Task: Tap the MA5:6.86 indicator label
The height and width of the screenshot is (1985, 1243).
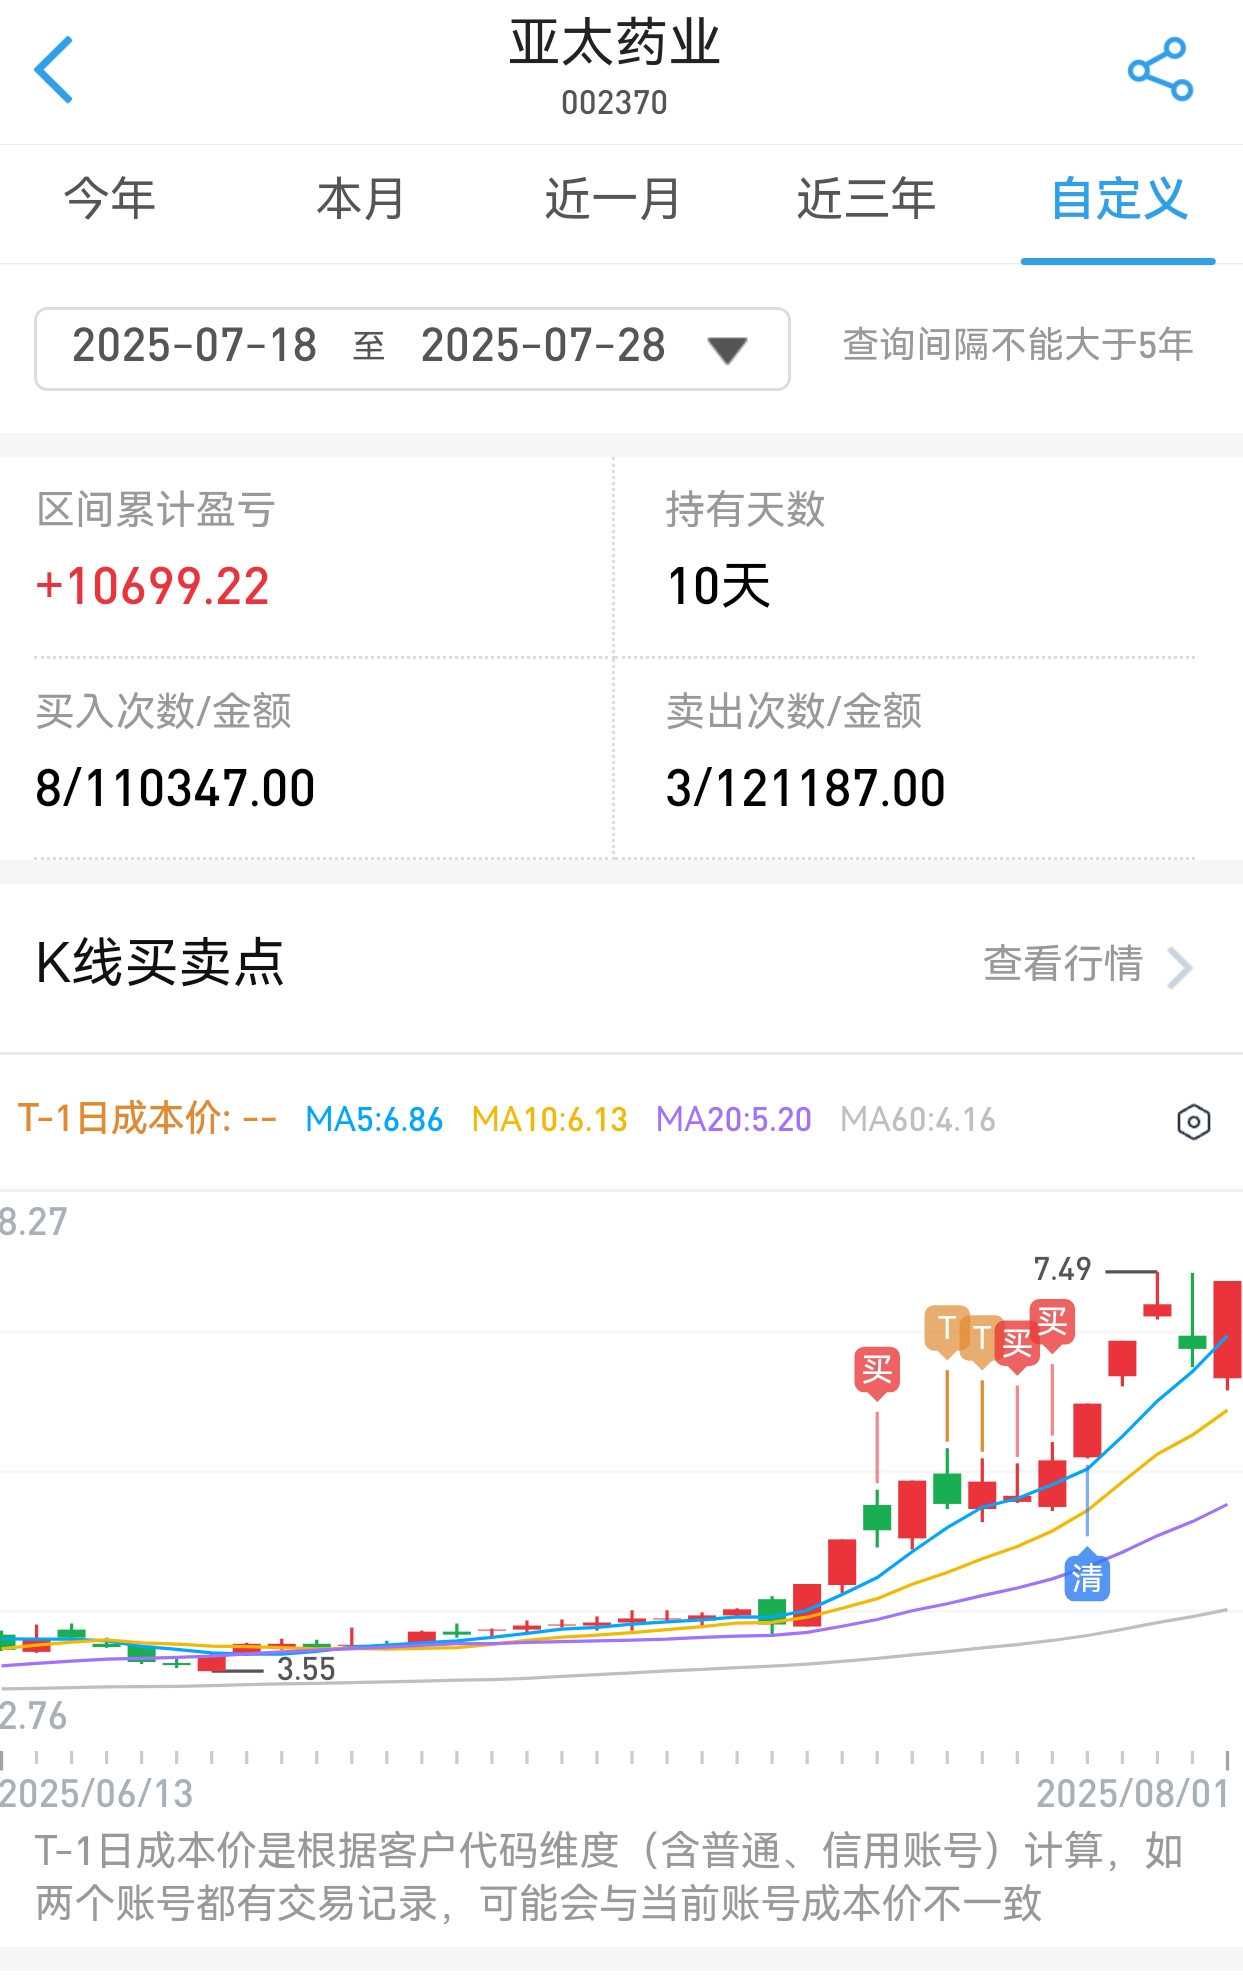Action: pos(374,1119)
